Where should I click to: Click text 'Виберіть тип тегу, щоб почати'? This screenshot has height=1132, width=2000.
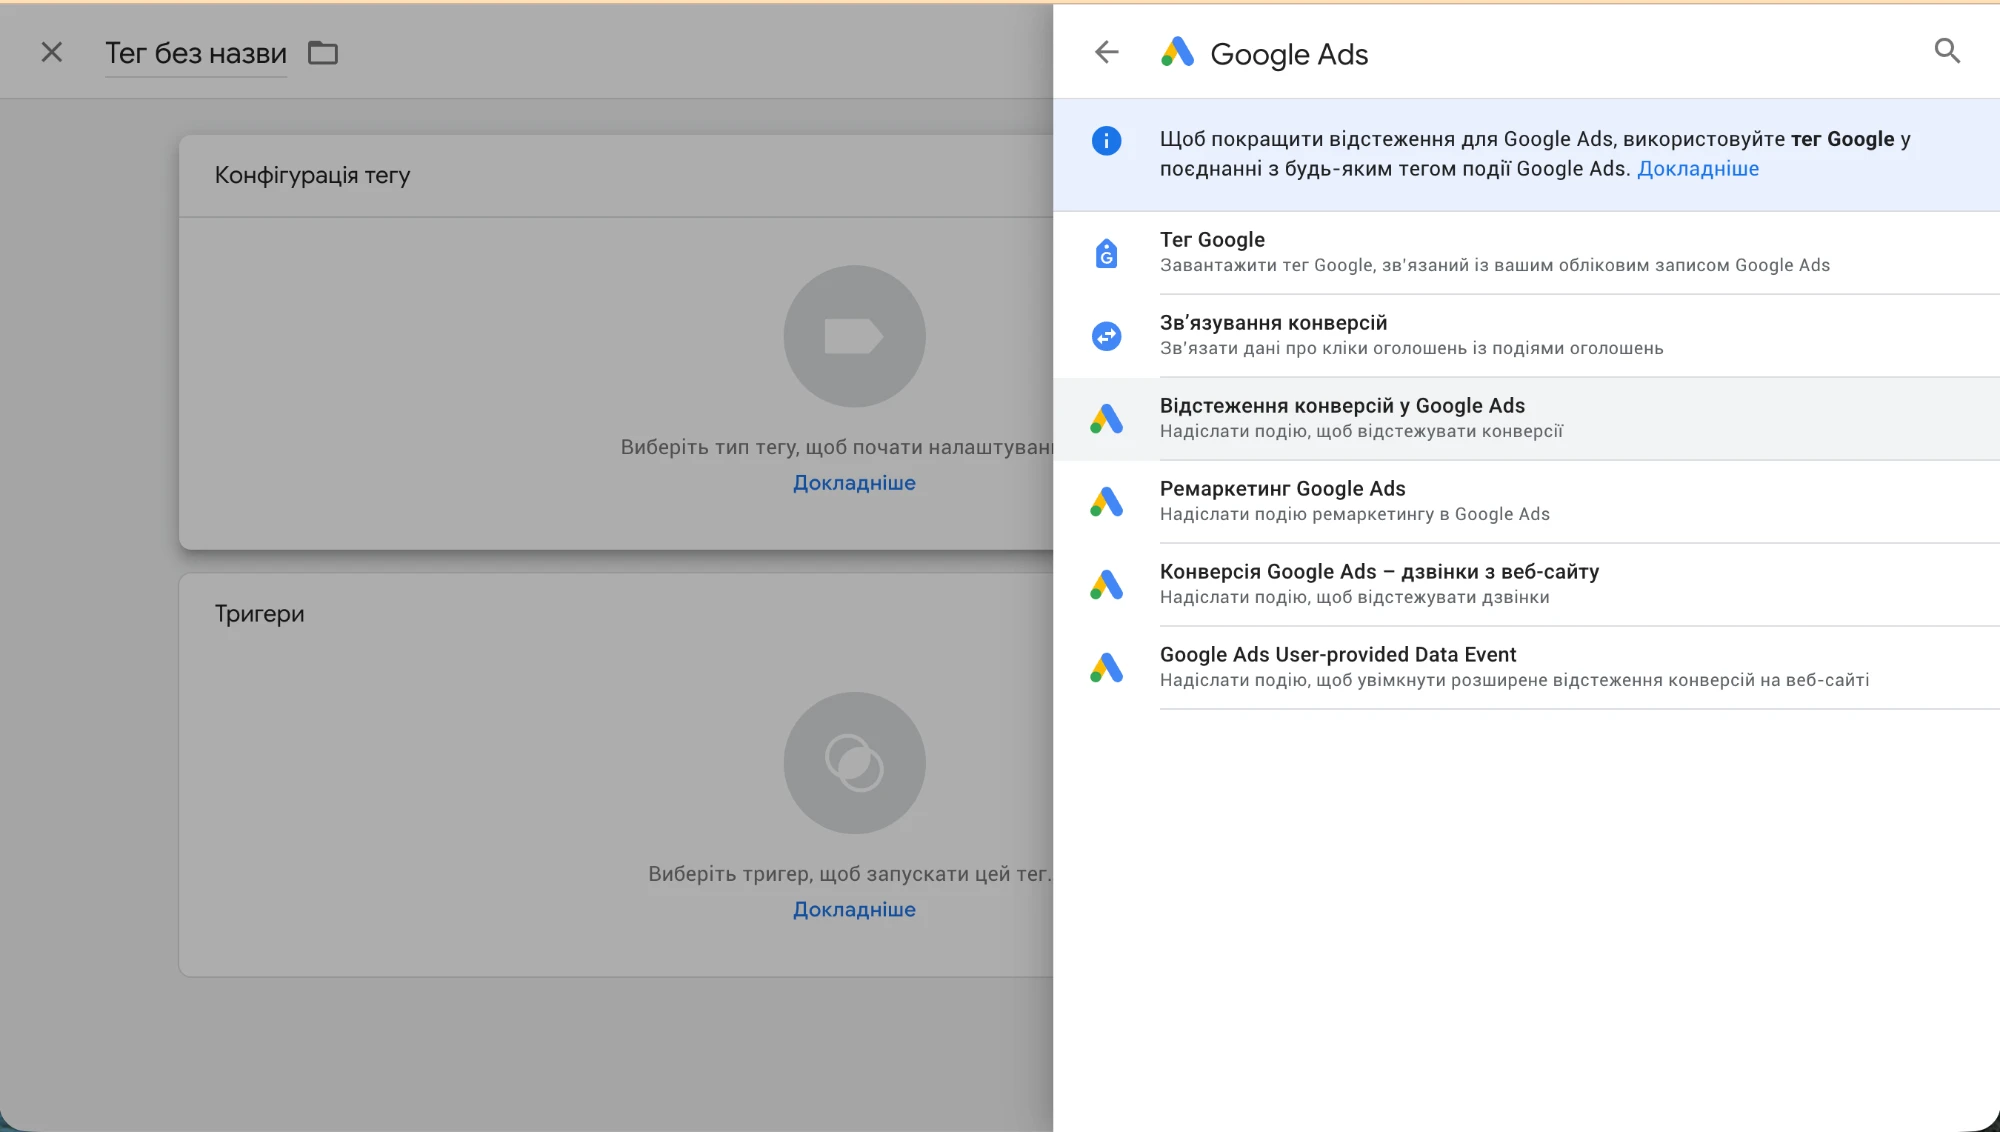point(773,447)
